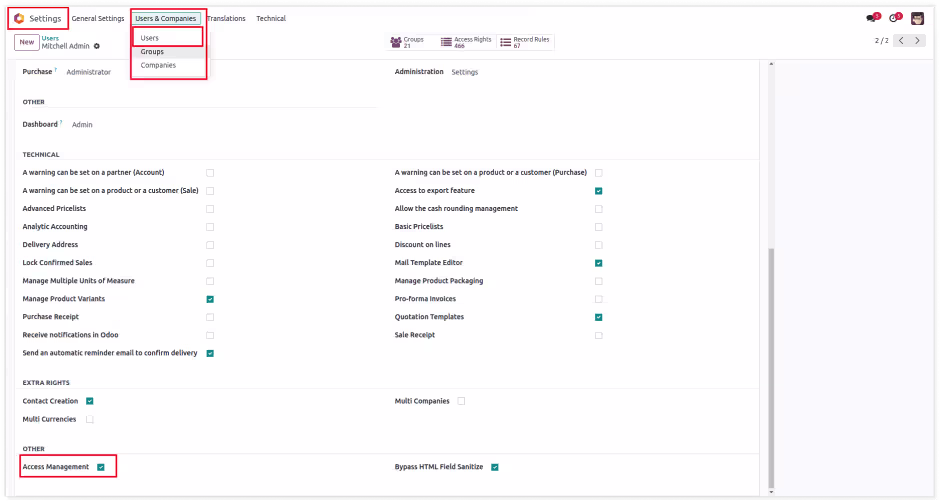Click the scrollbar up arrow
The height and width of the screenshot is (503, 940).
click(771, 64)
